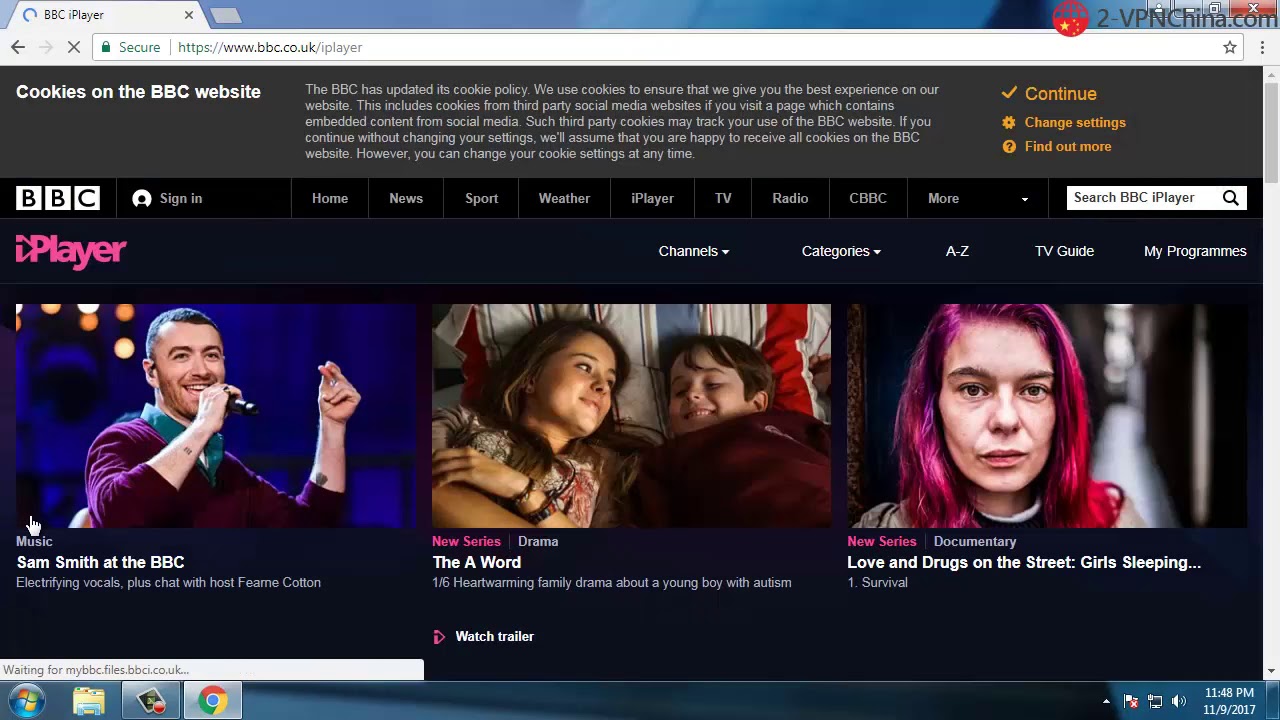Click the search magnifier icon
Image resolution: width=1280 pixels, height=720 pixels.
1231,198
